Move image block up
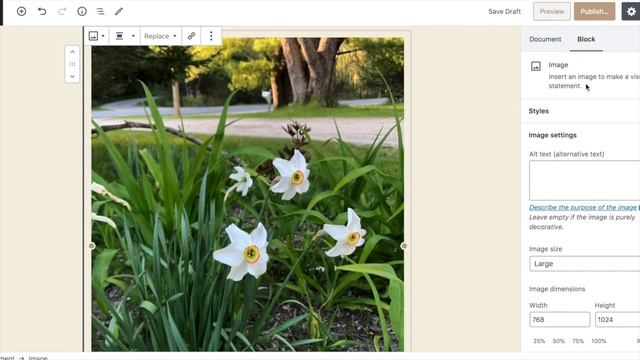The image size is (640, 360). pos(72,52)
